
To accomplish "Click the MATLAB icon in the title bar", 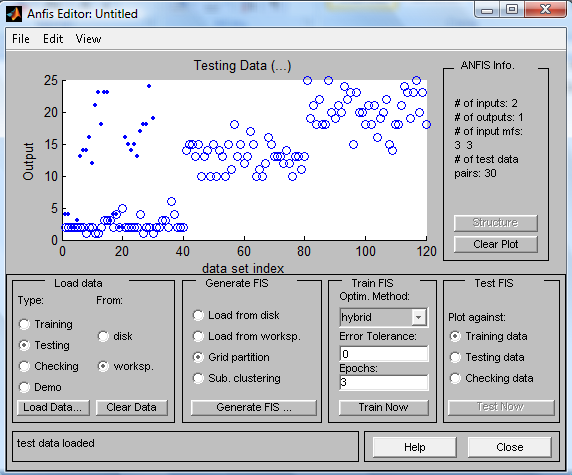I will [x=13, y=14].
